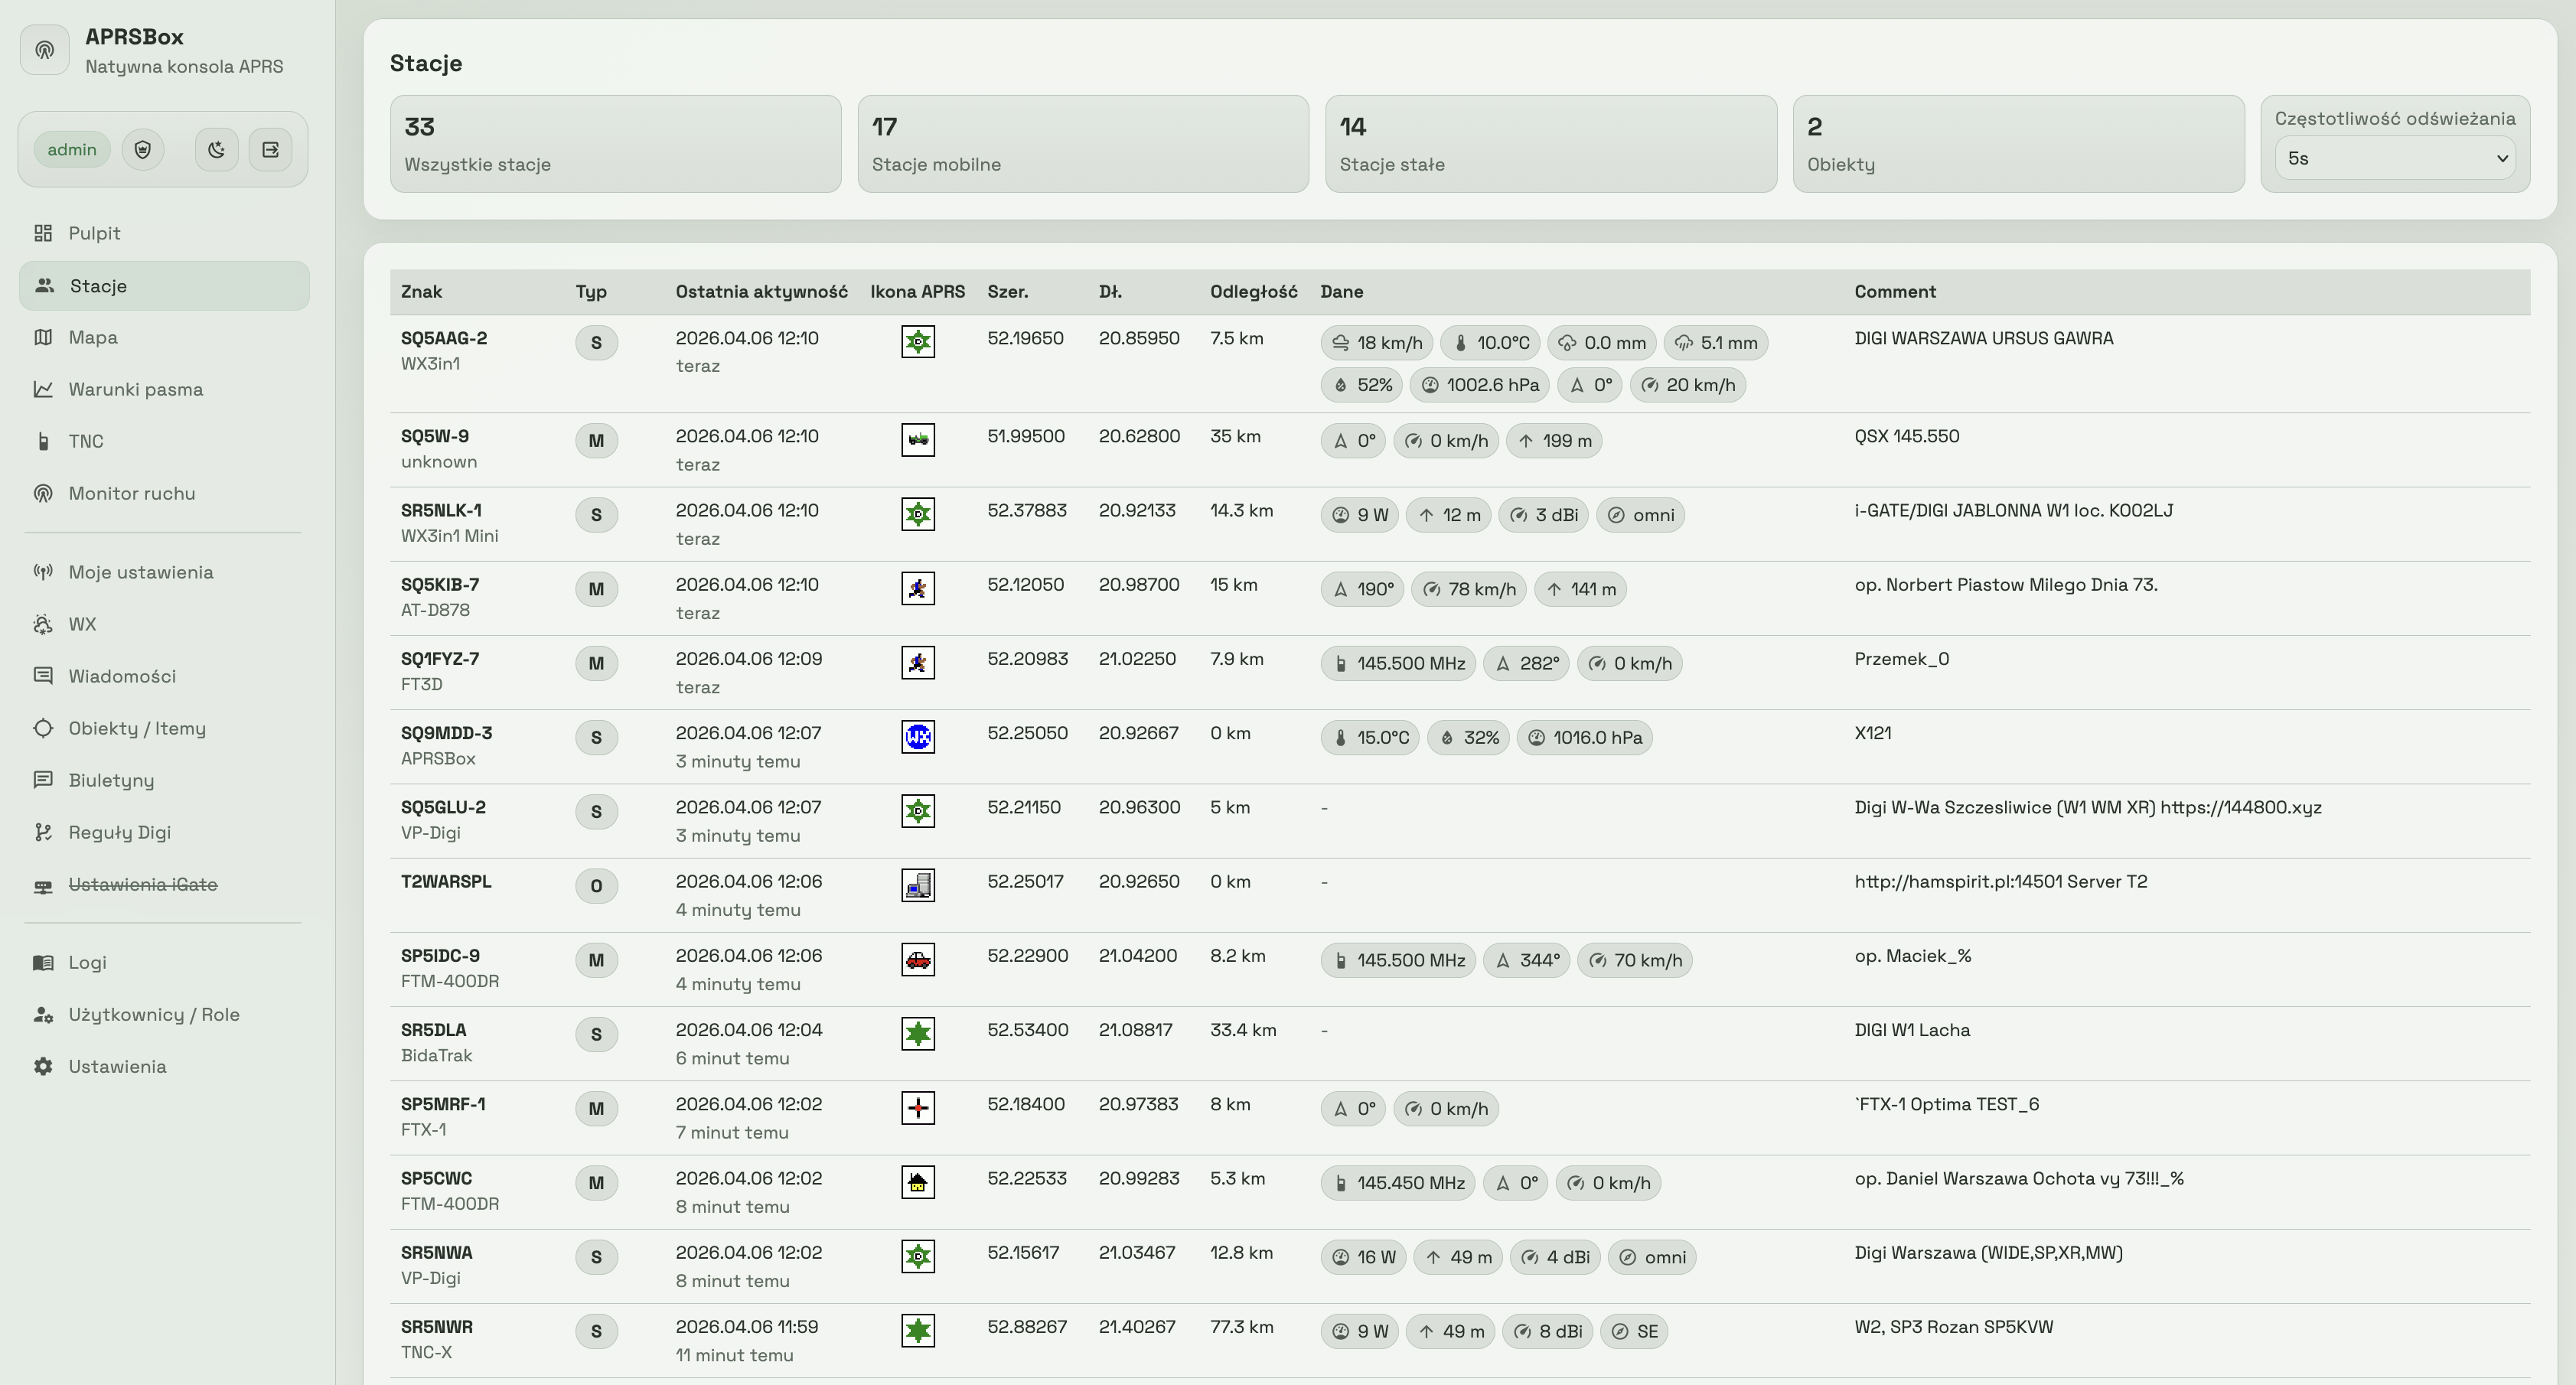
Task: Click red car APRS icon for SP5IDC-9
Action: point(917,960)
